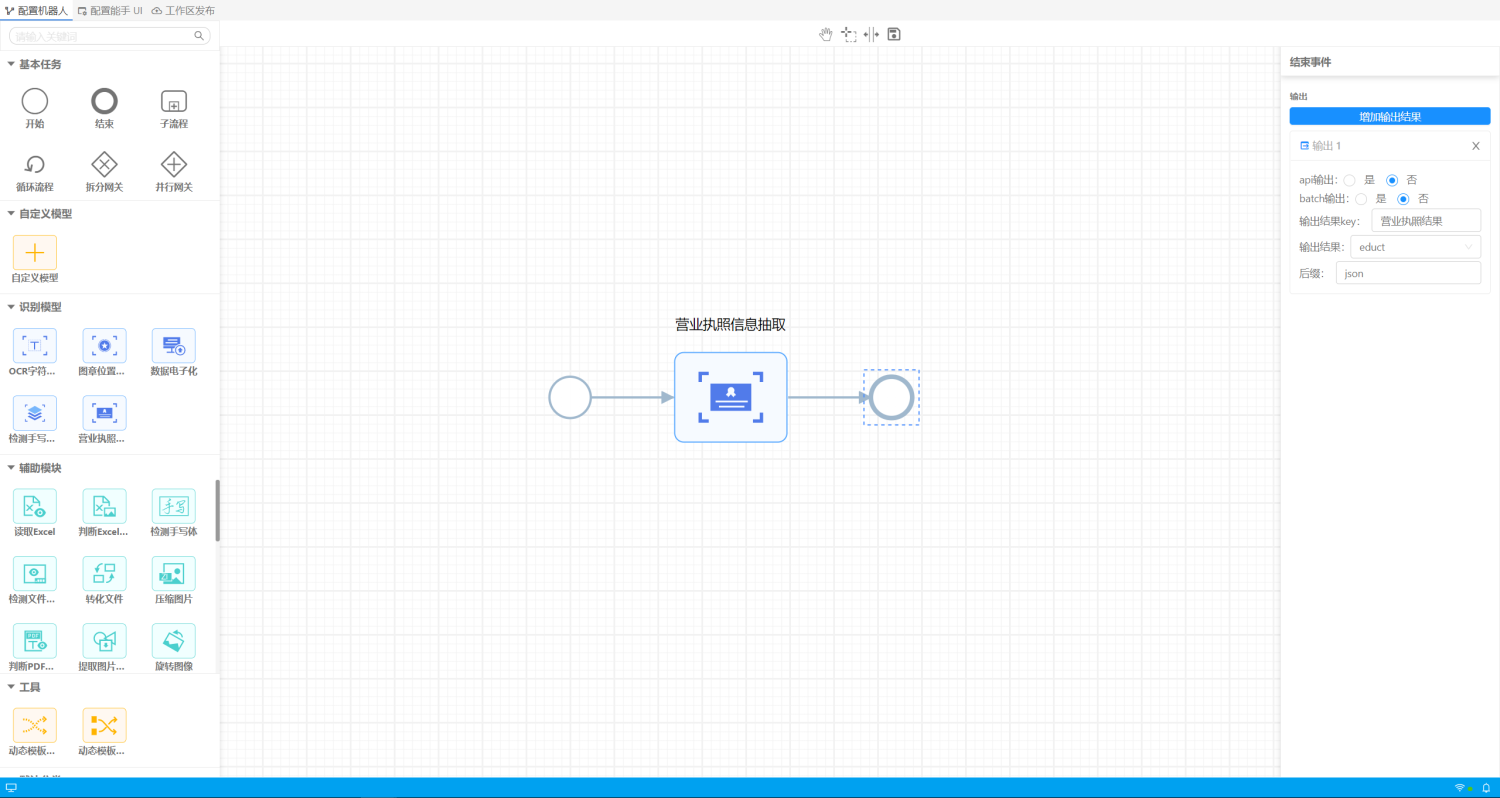The image size is (1500, 798).
Task: Select the 并行网关 parallel gateway shape
Action: pyautogui.click(x=174, y=164)
